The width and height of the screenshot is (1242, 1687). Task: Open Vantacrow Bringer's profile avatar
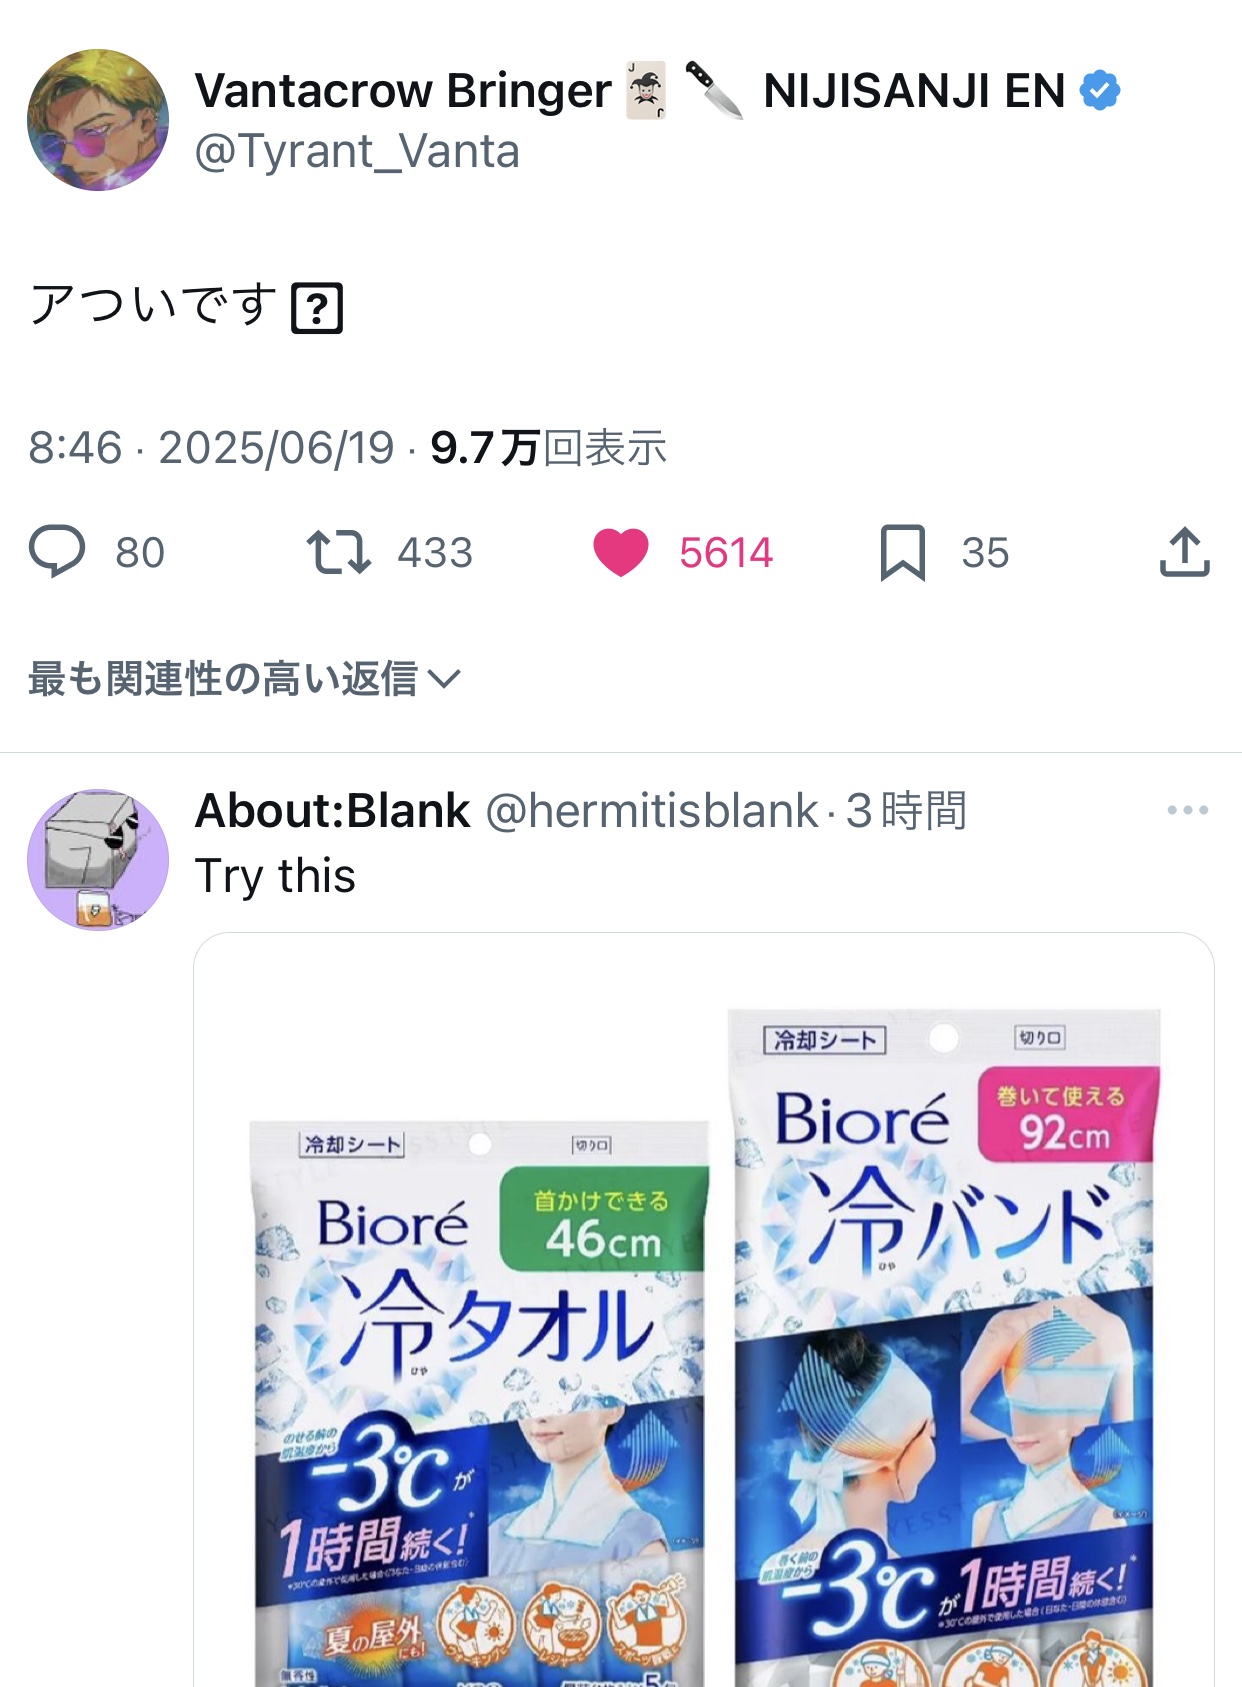(x=98, y=120)
